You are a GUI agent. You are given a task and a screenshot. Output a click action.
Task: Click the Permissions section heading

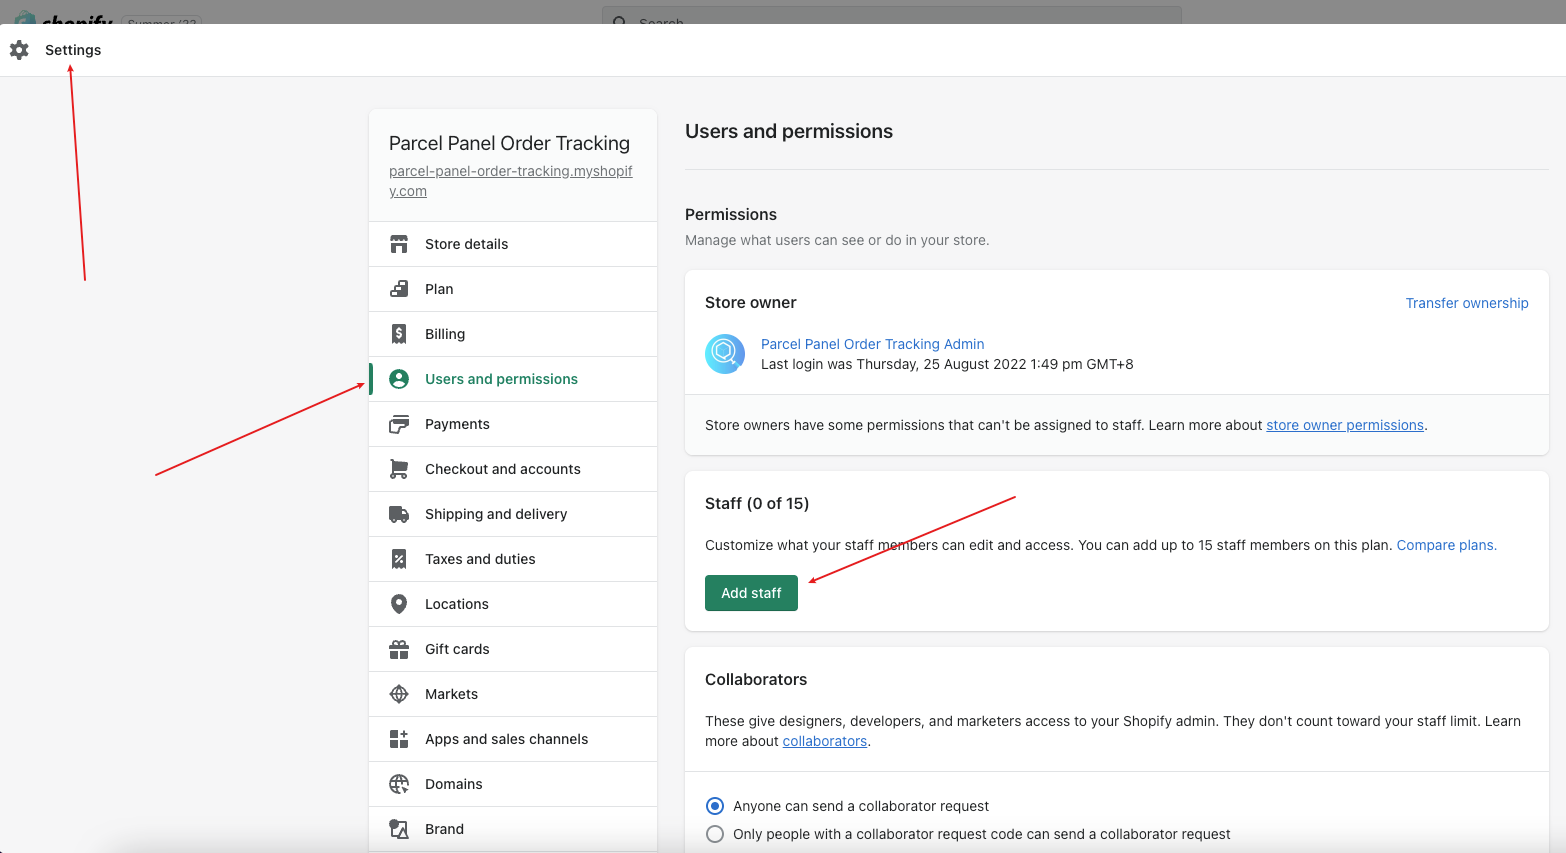(x=731, y=214)
